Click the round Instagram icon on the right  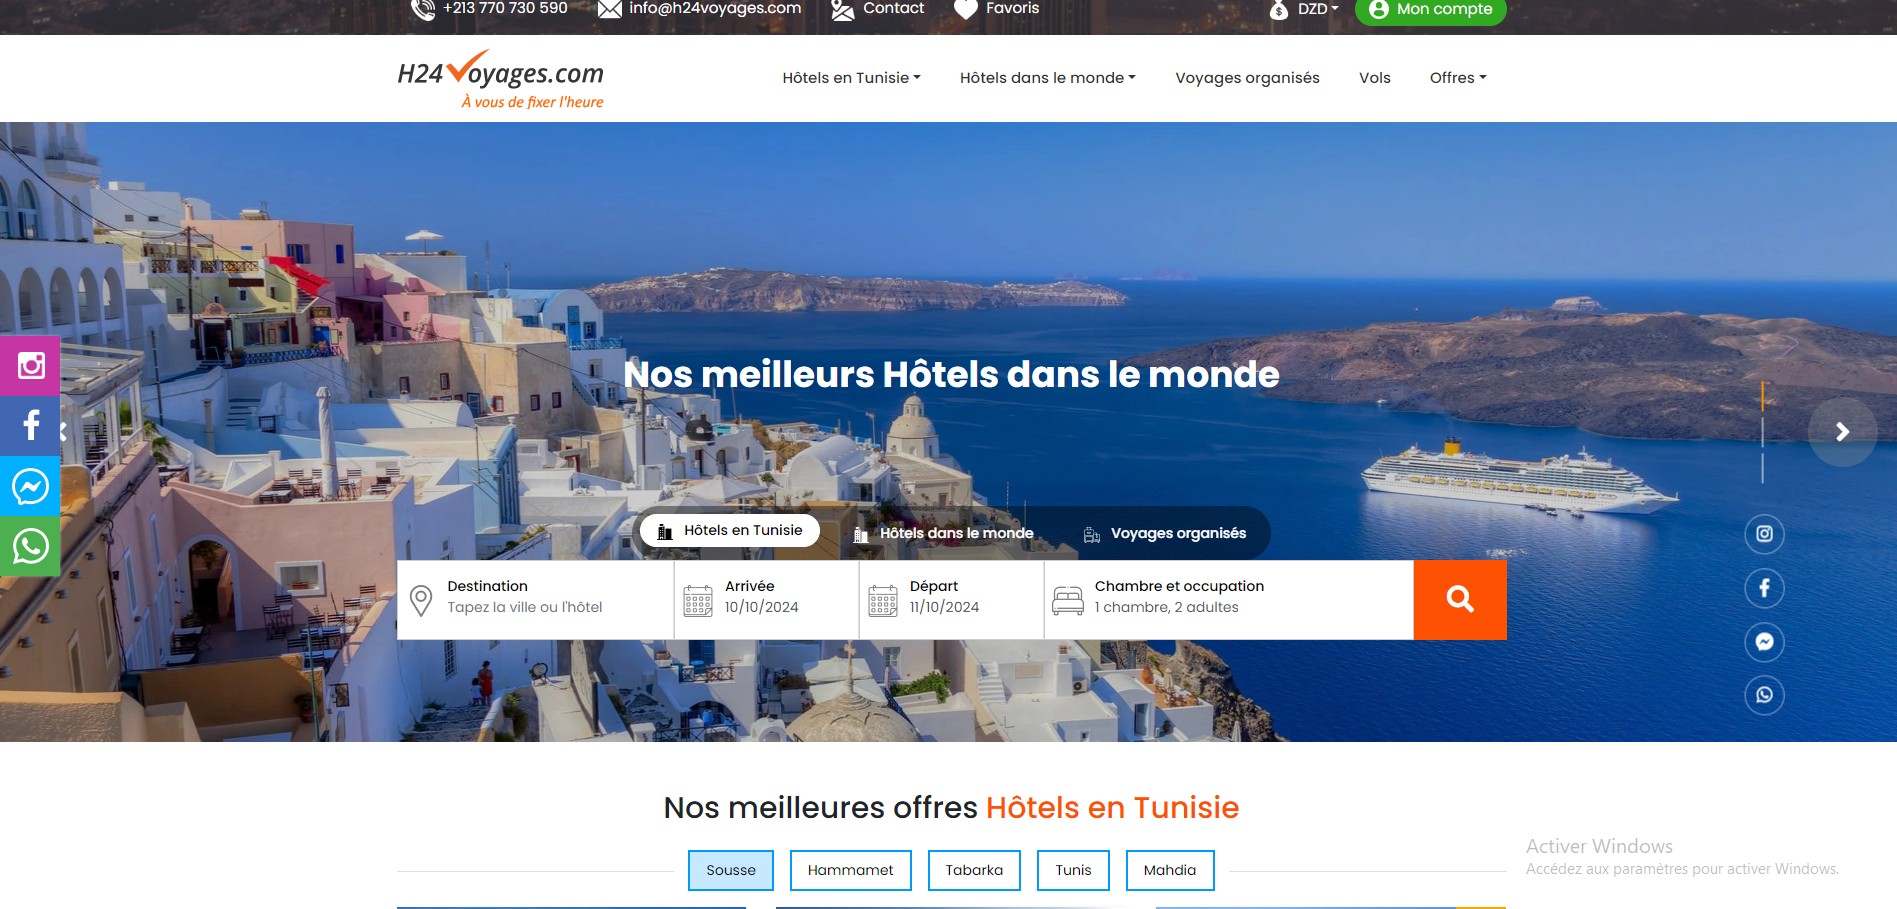click(x=1764, y=534)
